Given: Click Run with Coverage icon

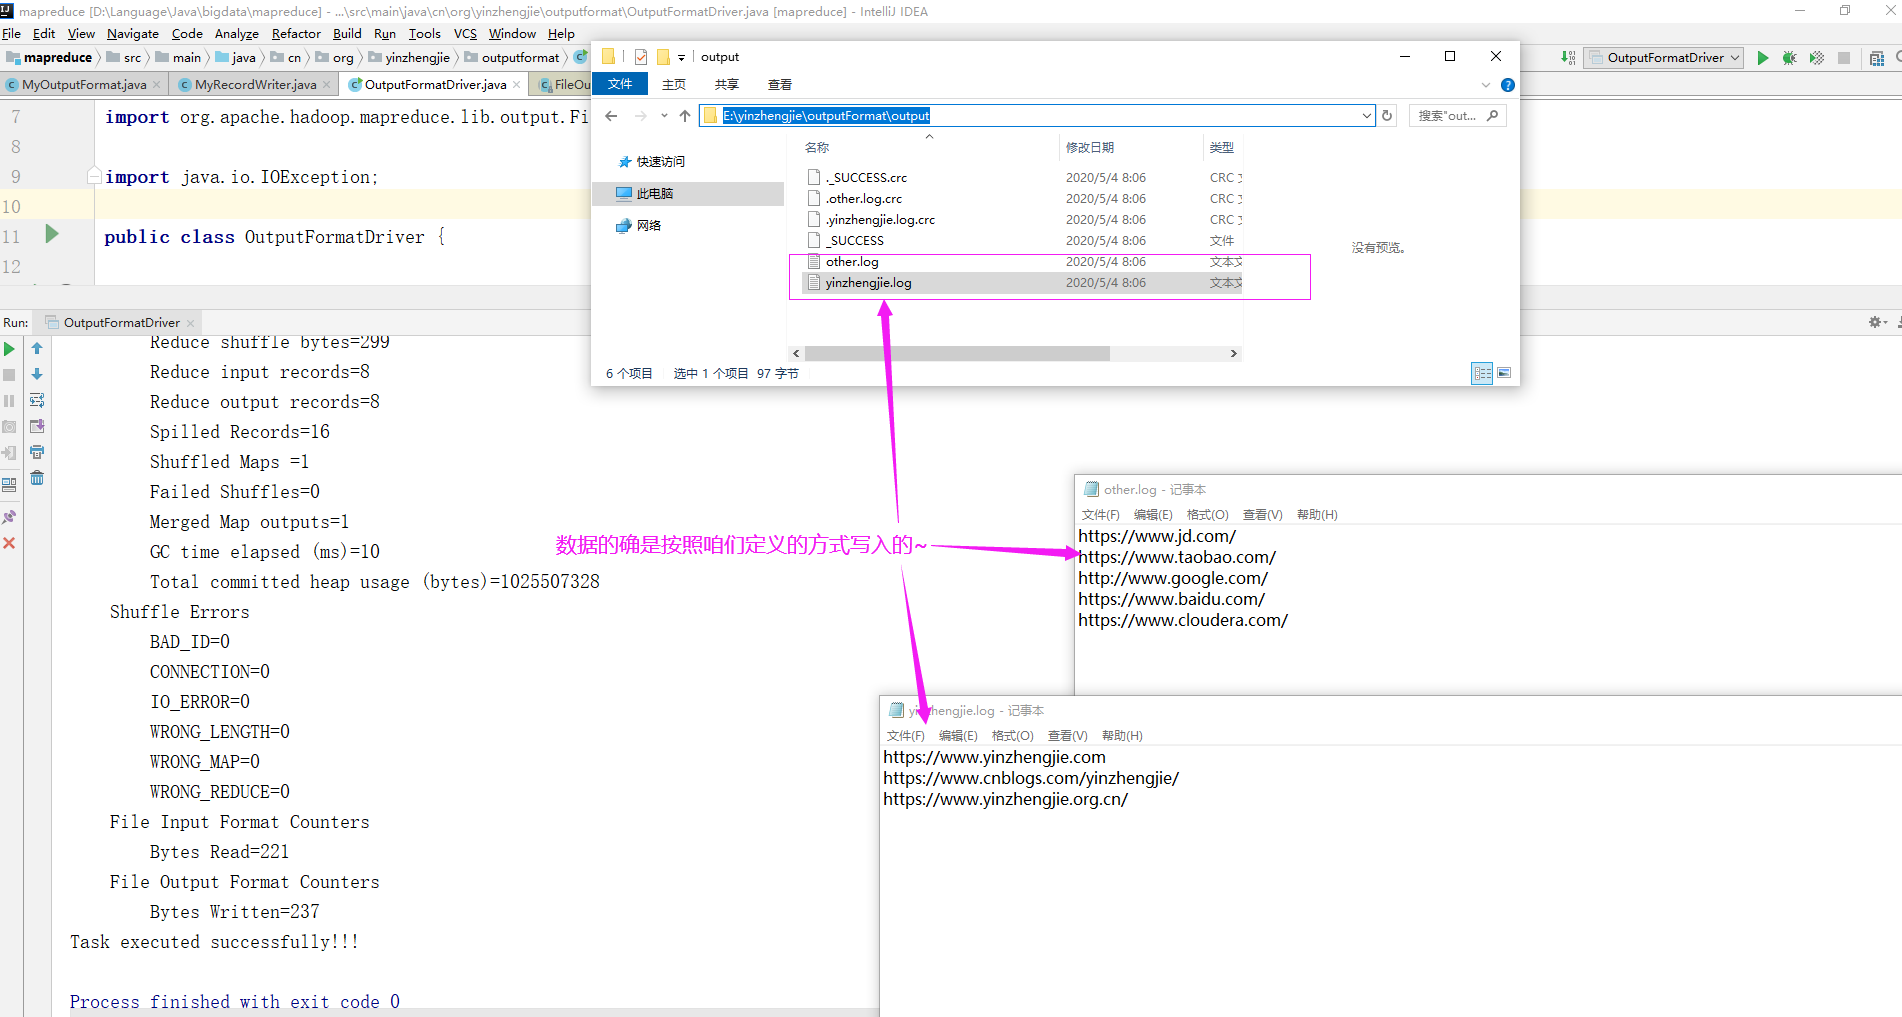Looking at the screenshot, I should tap(1817, 58).
